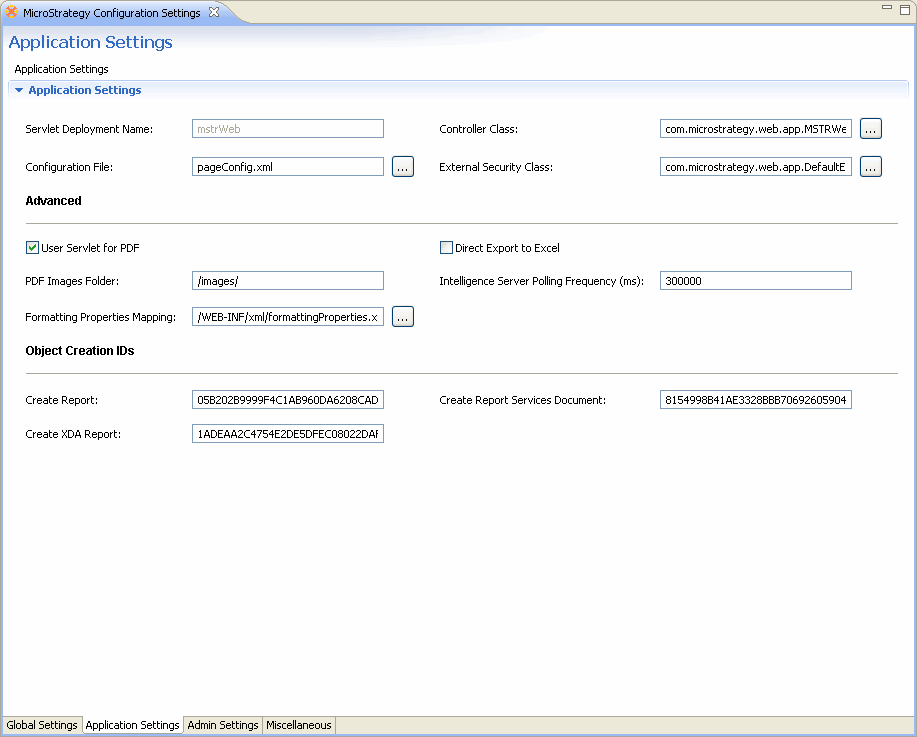
Task: Click the 'Object Creation IDs' heading
Action: (80, 350)
